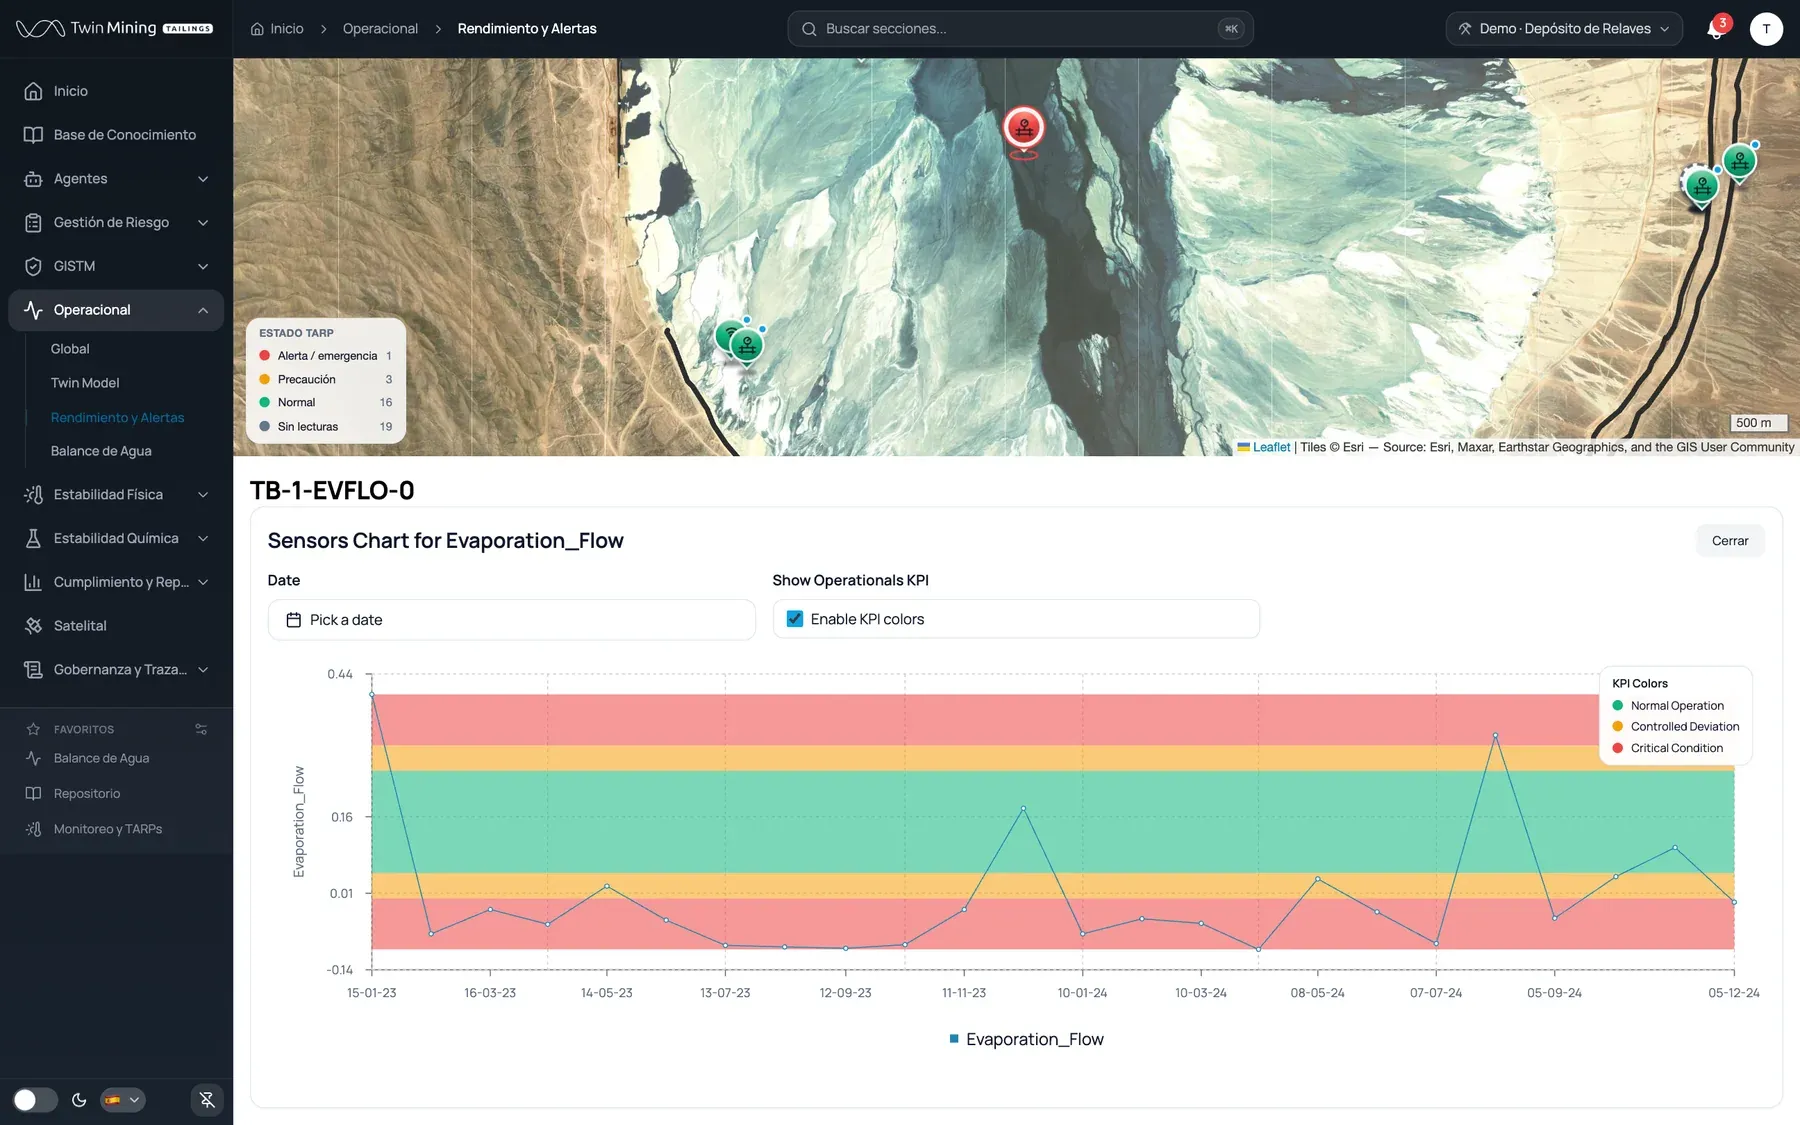Click the Base de Conocimiento book icon

[33, 135]
